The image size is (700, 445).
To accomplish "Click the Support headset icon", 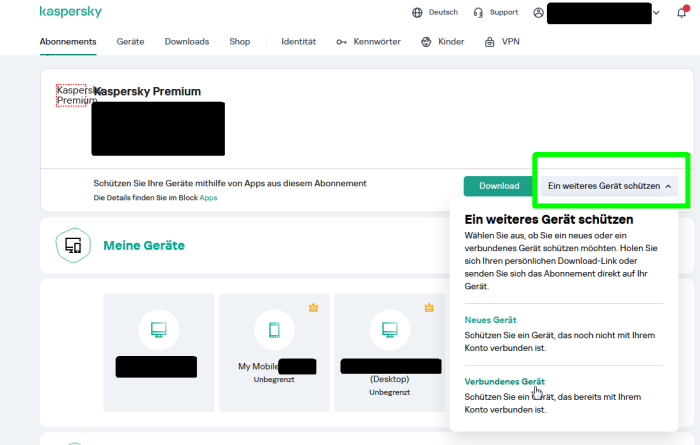I will tap(478, 12).
